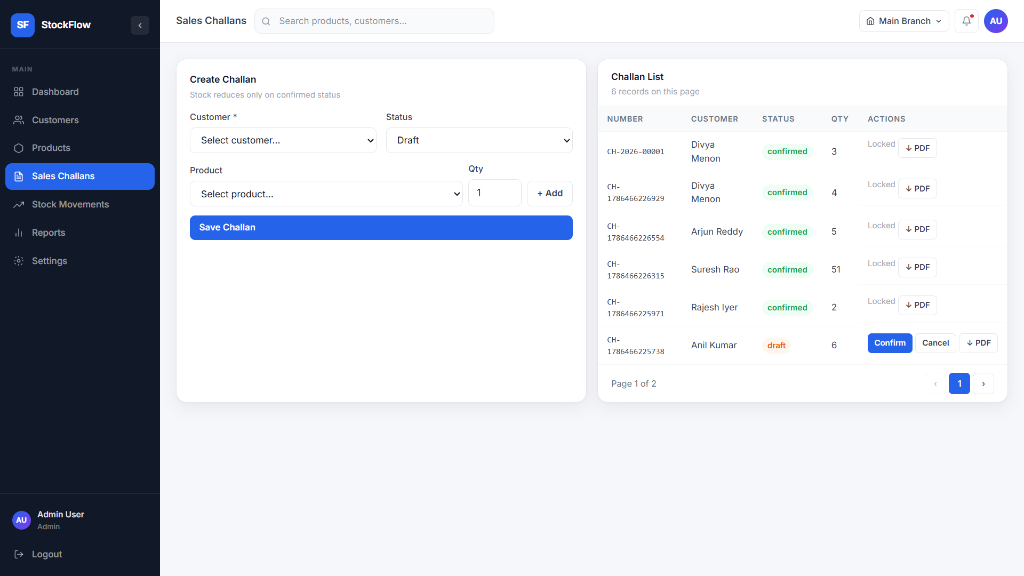
Task: Cancel Anil Kumar's draft challan
Action: pos(935,343)
